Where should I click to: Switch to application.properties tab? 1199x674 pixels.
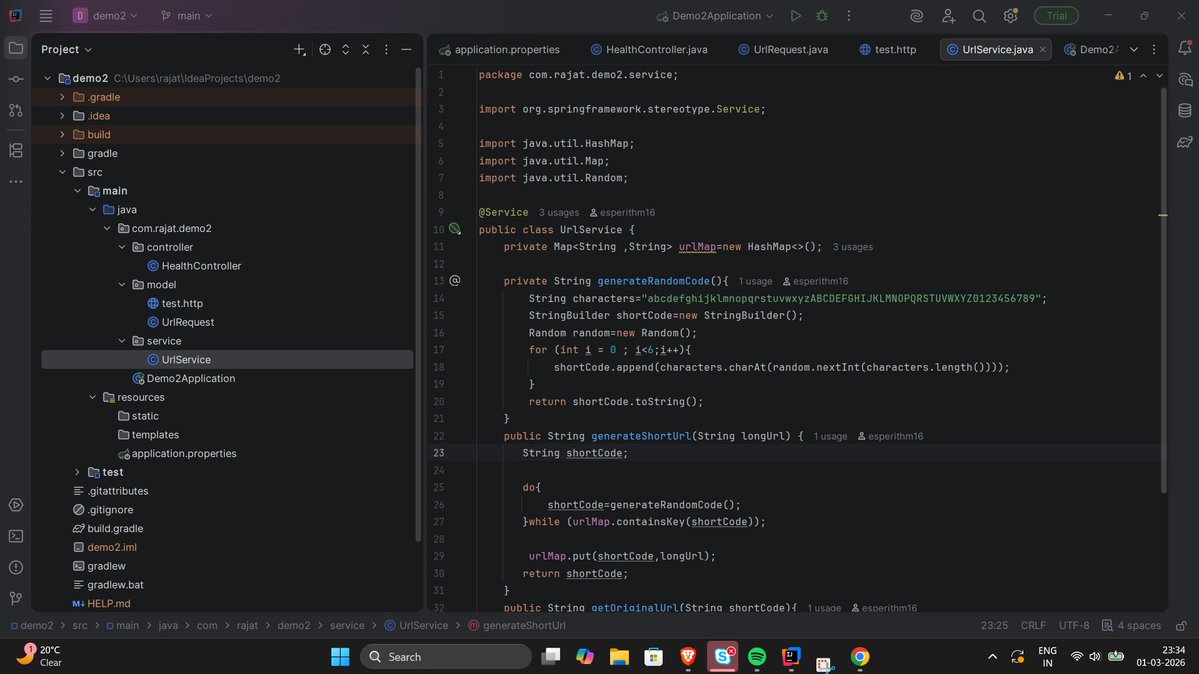499,49
